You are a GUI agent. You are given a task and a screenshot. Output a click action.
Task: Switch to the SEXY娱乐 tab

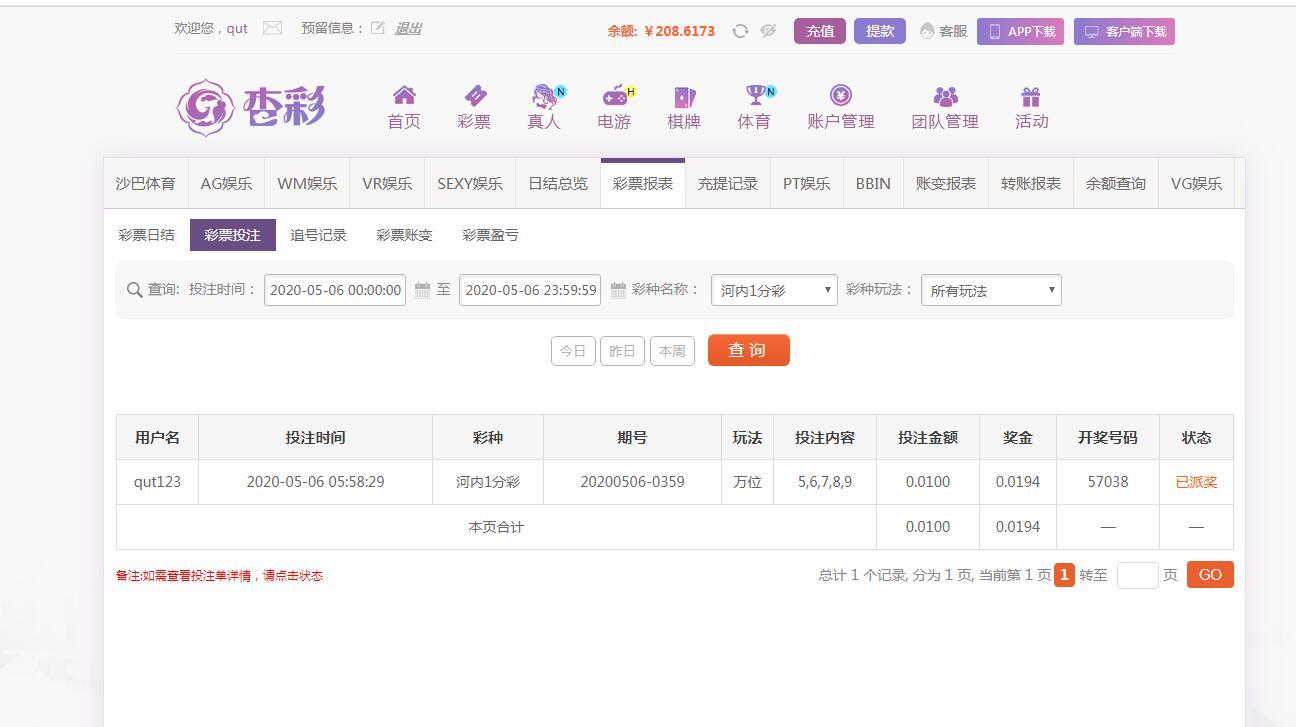pos(470,183)
